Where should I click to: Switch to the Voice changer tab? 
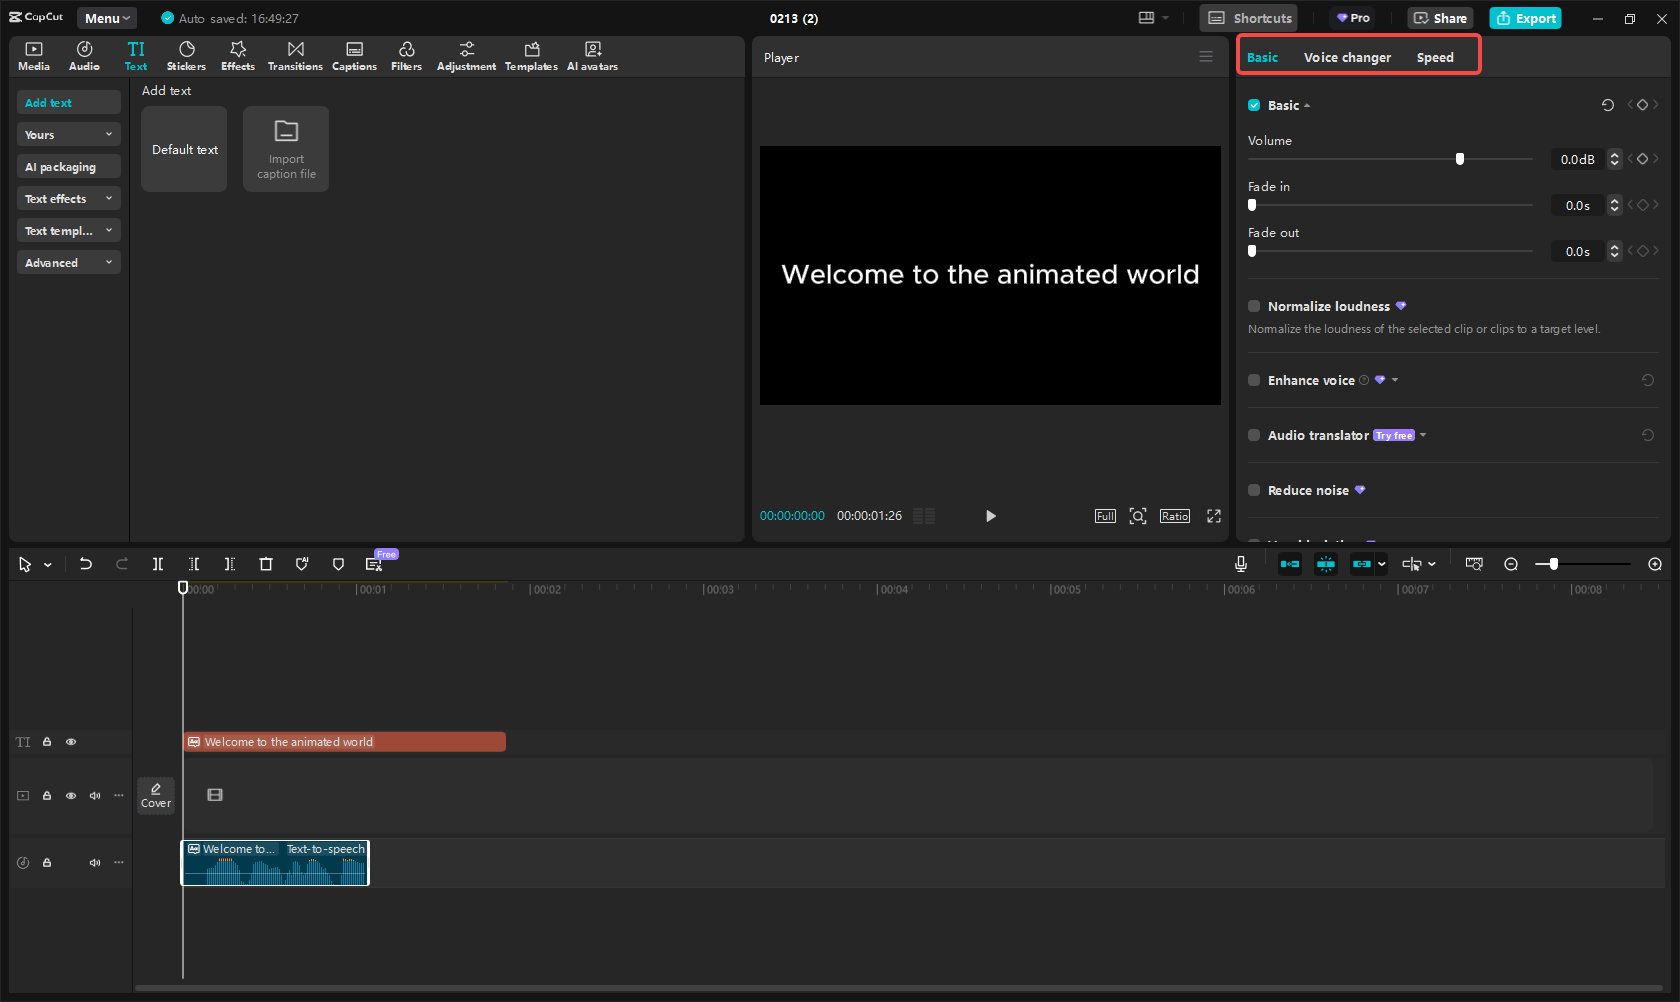pos(1346,57)
